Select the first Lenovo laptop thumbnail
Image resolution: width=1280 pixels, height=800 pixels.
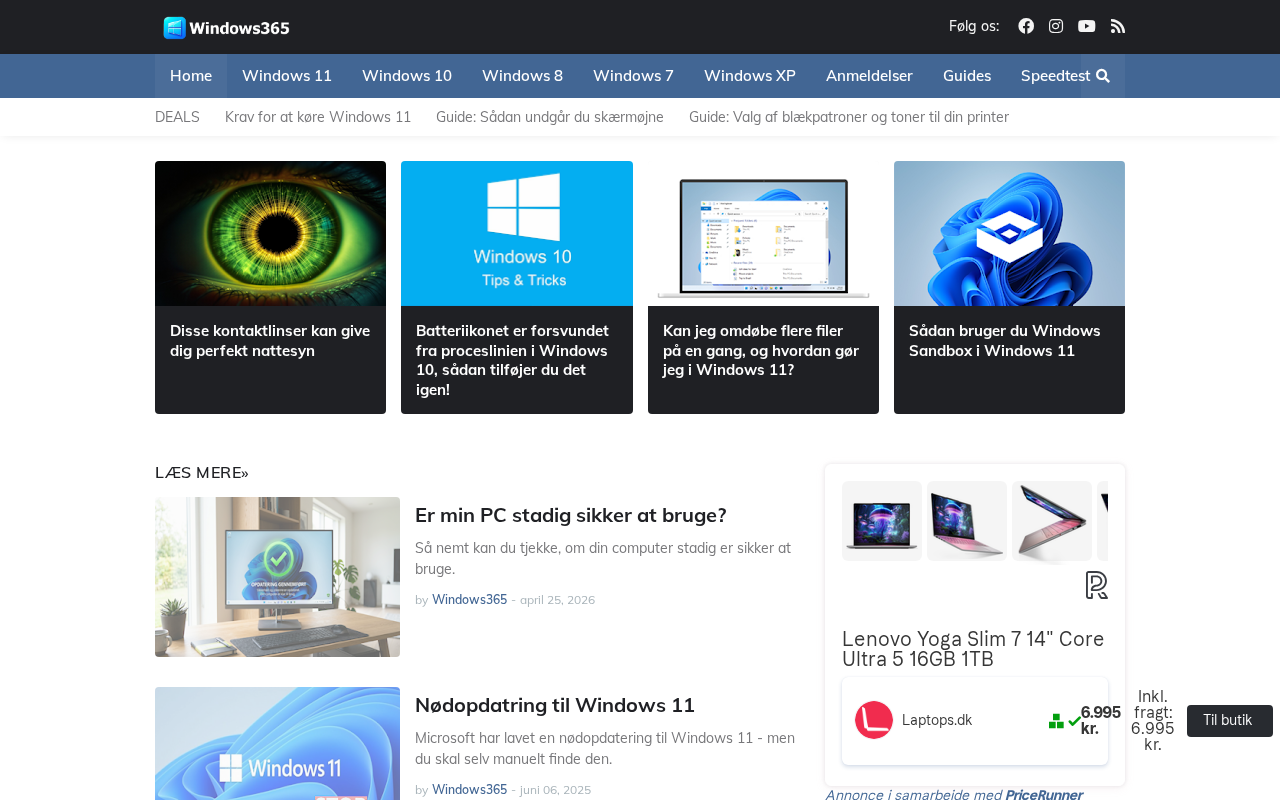tap(882, 521)
